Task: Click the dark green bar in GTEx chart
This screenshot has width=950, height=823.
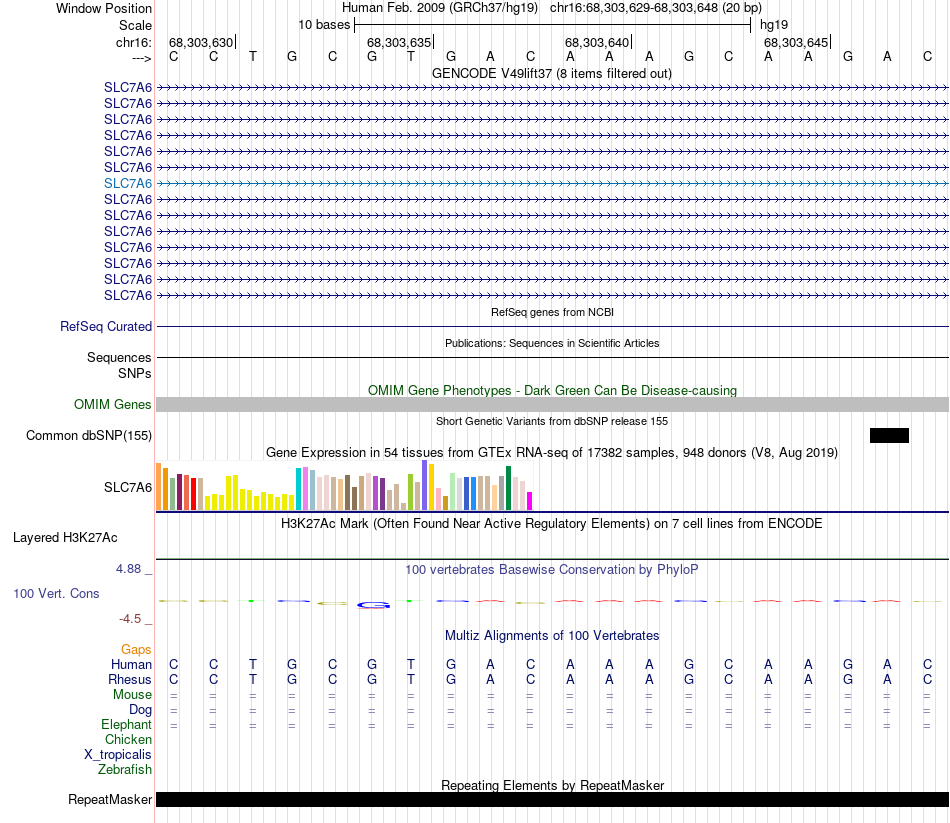Action: click(508, 488)
